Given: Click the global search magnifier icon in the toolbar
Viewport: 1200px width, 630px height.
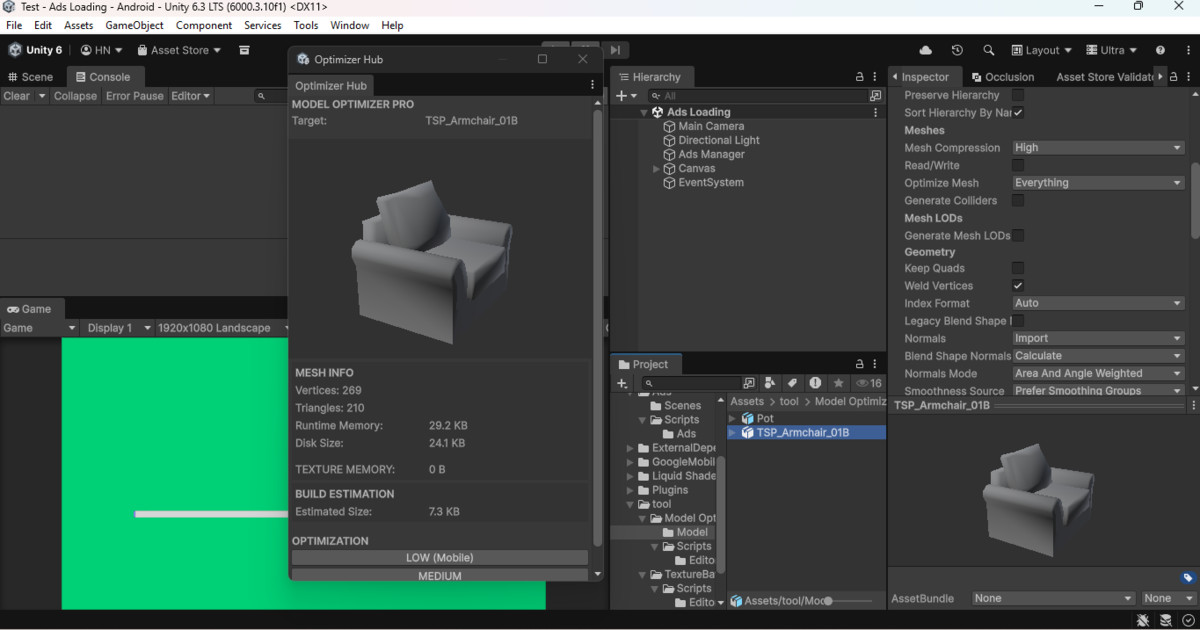Looking at the screenshot, I should coord(989,50).
